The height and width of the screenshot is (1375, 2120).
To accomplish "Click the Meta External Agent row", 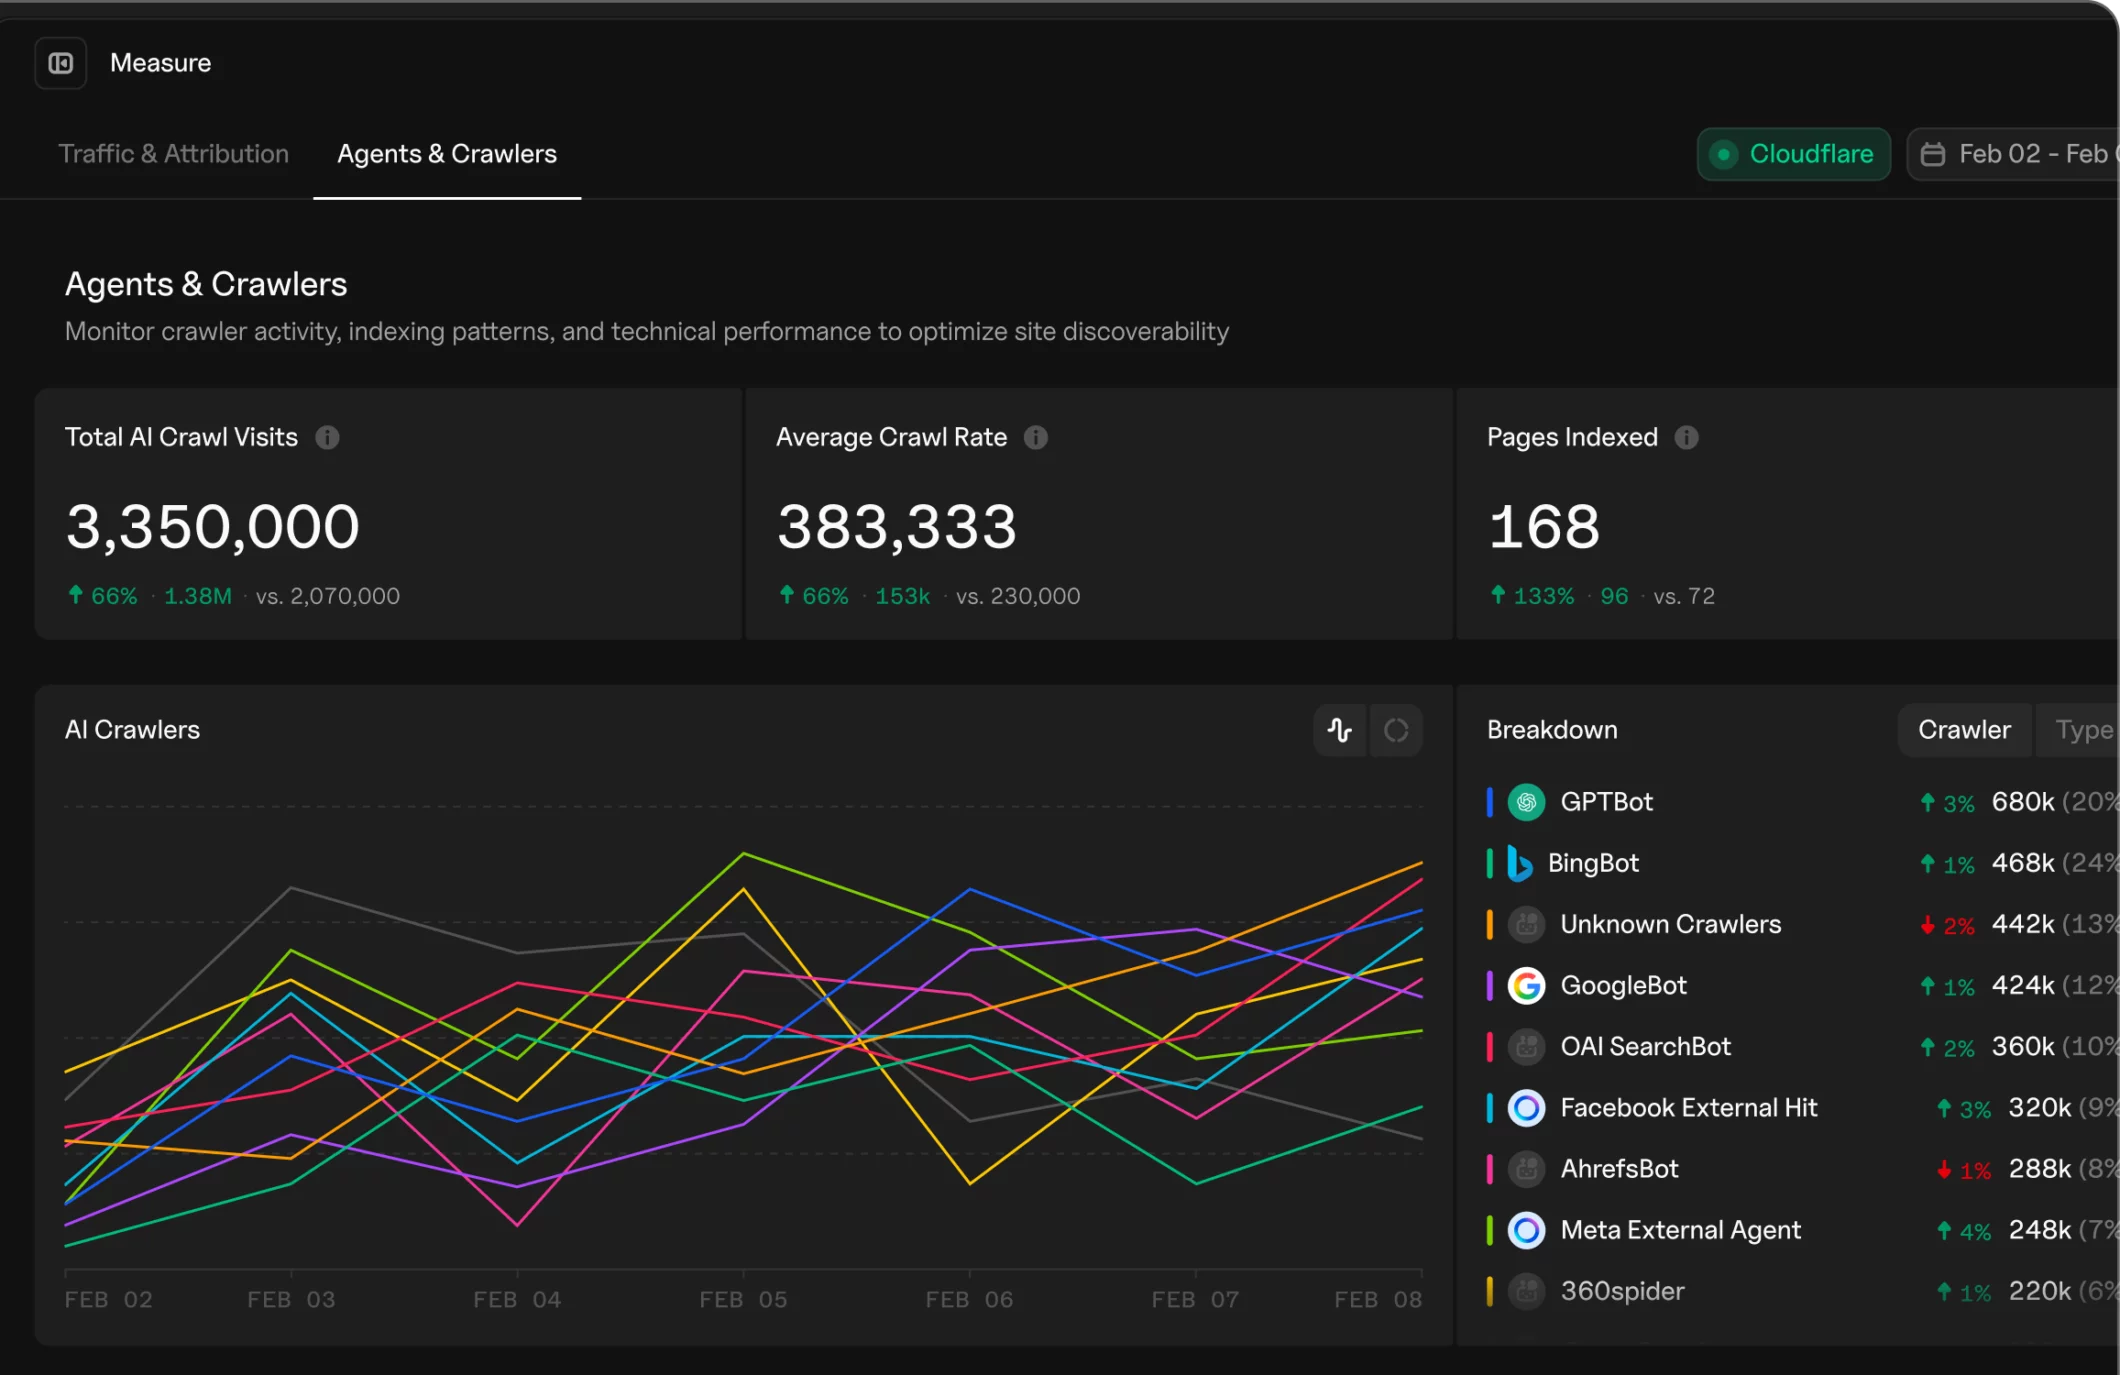I will pyautogui.click(x=1681, y=1230).
